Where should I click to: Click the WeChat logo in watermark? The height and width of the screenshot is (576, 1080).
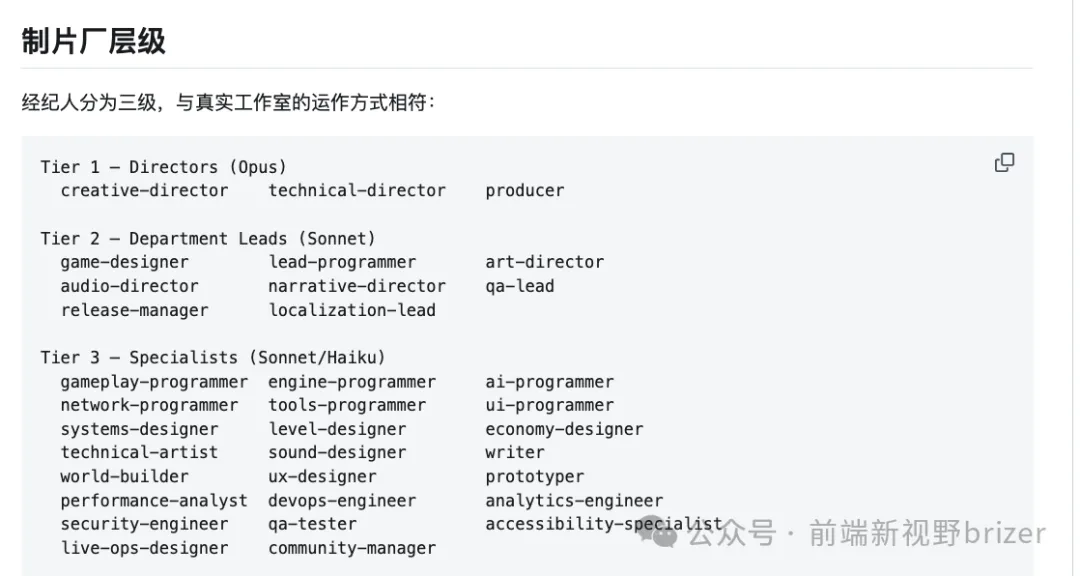pos(658,532)
